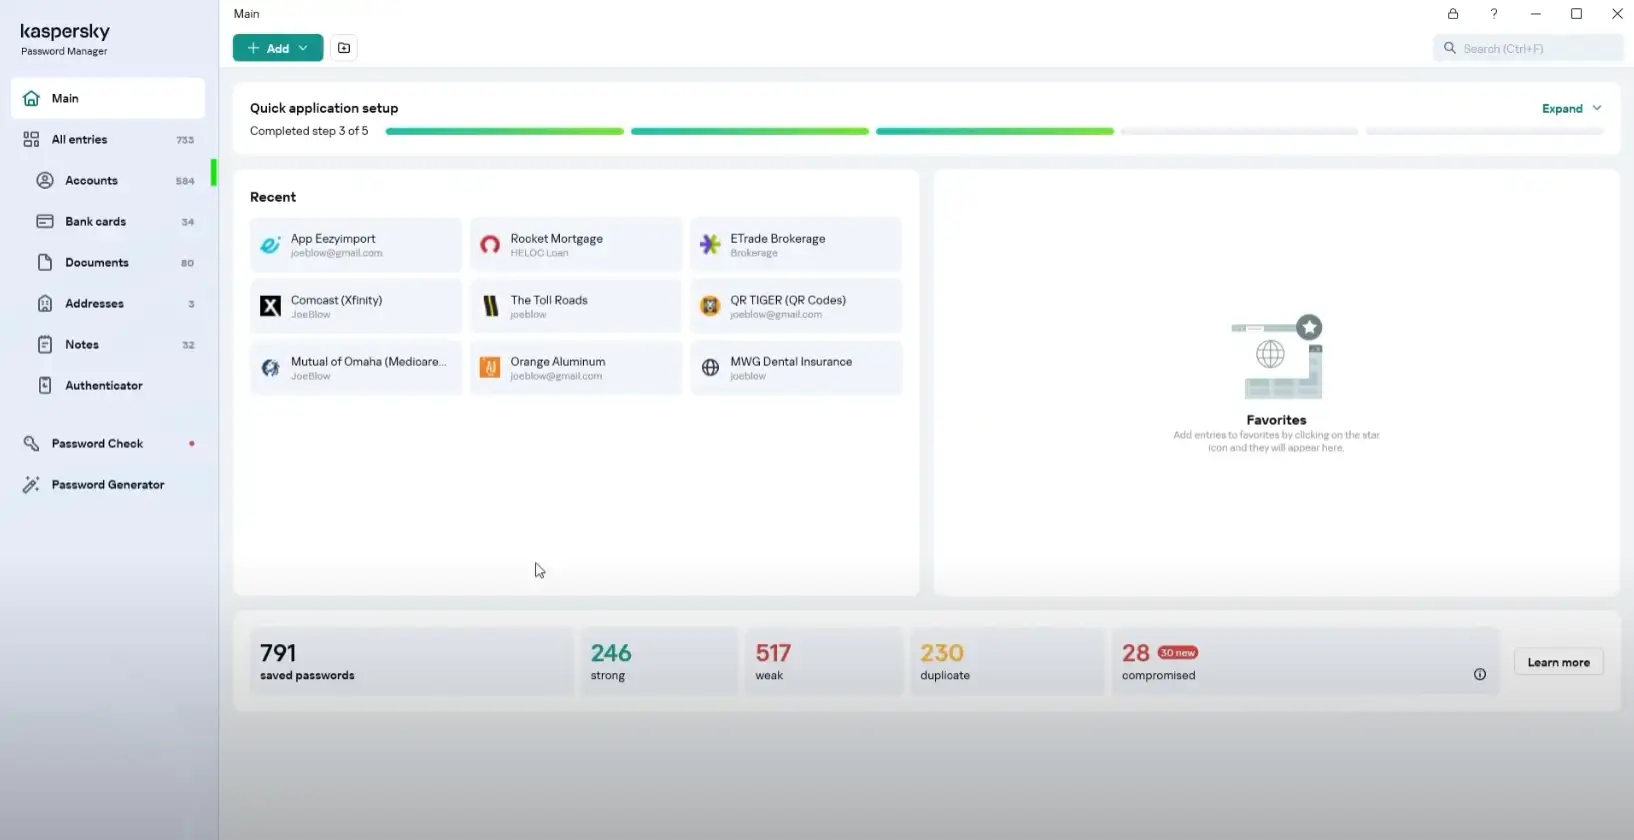Open the 28 compromised passwords tile
Viewport: 1634px width, 840px height.
1290,662
